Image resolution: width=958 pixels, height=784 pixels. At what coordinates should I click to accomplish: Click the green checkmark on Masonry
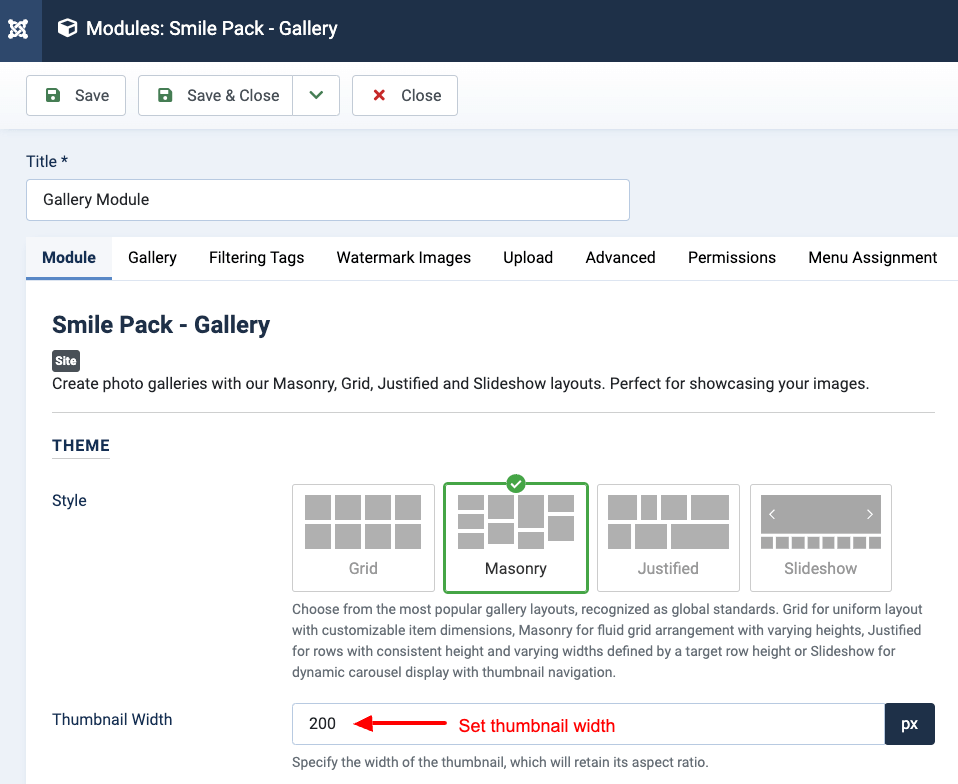pyautogui.click(x=516, y=484)
